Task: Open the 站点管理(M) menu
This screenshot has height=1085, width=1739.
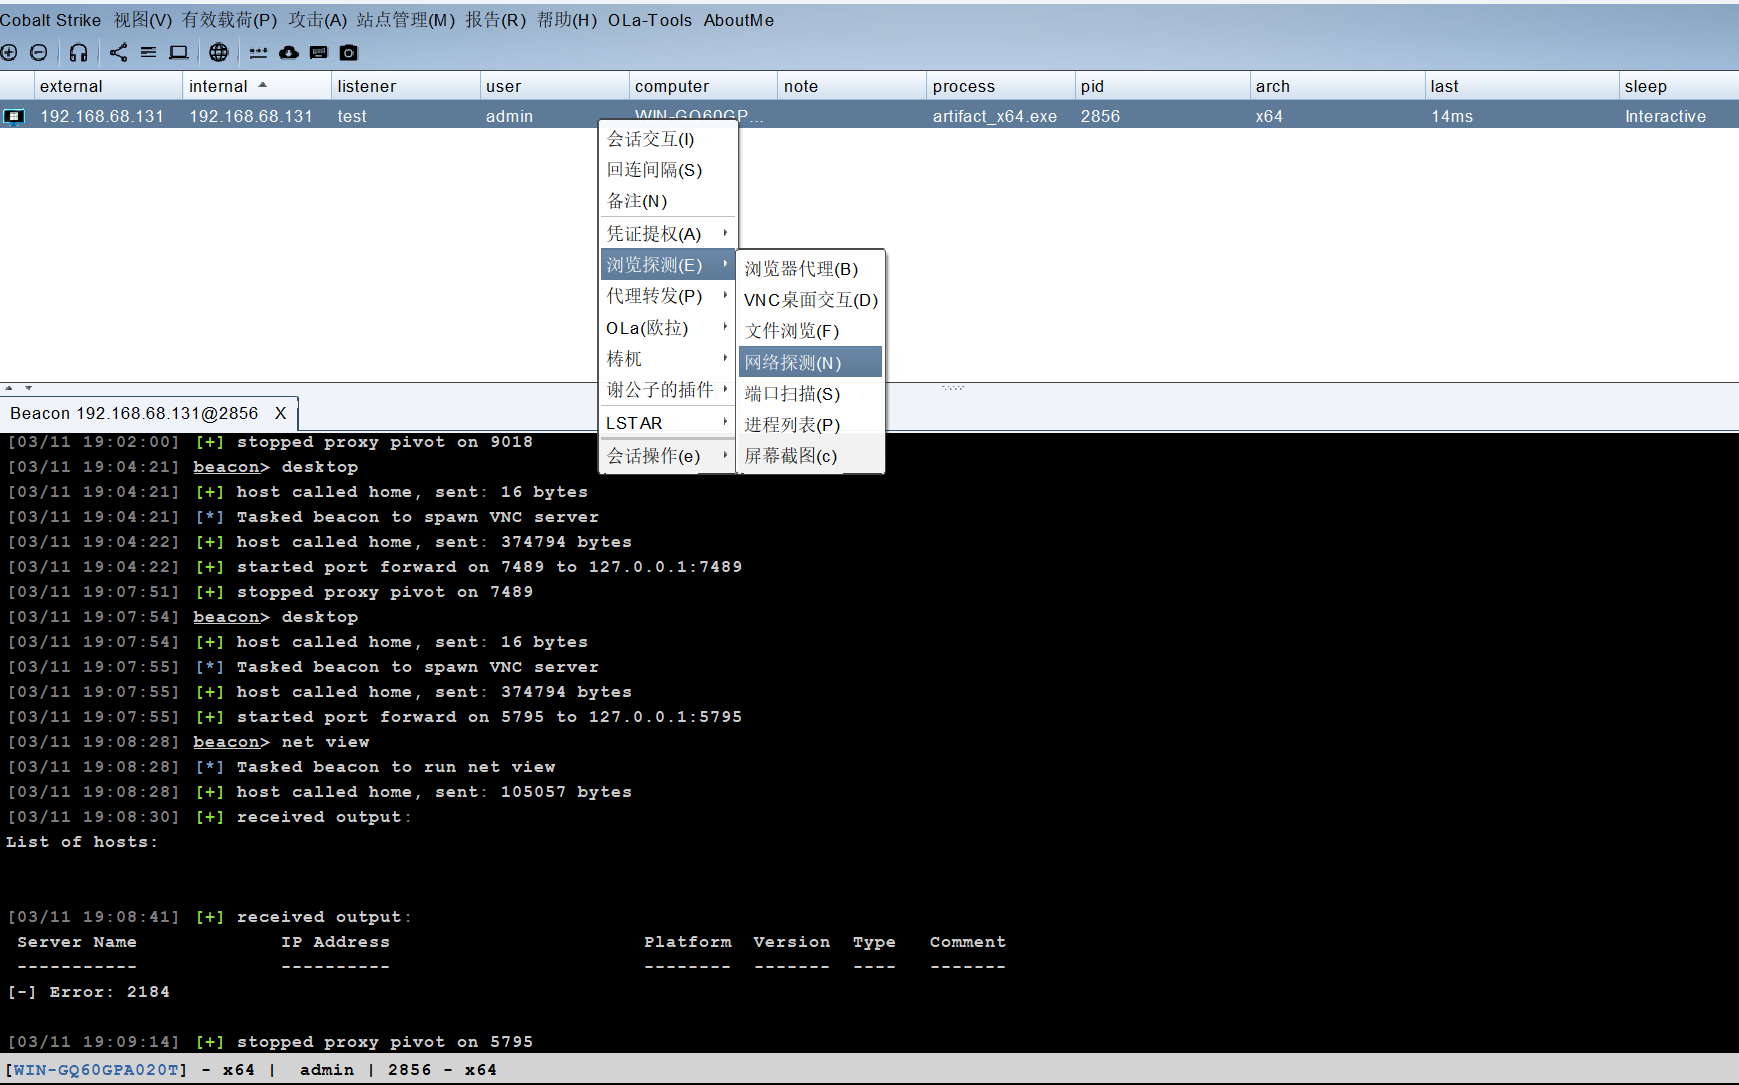Action: coord(406,20)
